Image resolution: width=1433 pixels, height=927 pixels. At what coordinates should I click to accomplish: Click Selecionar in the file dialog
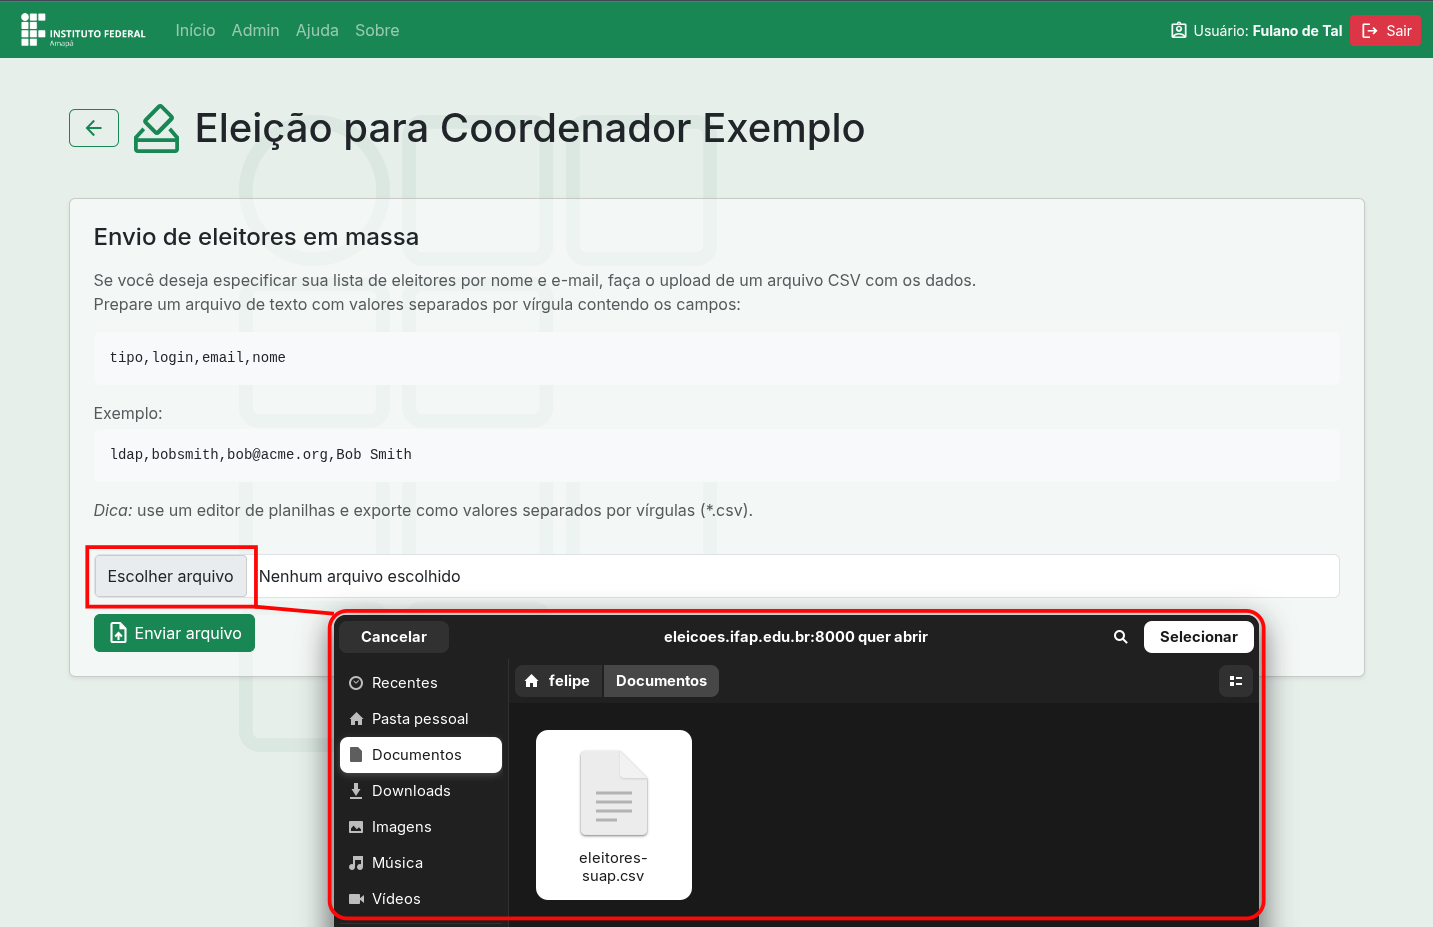[x=1199, y=637]
